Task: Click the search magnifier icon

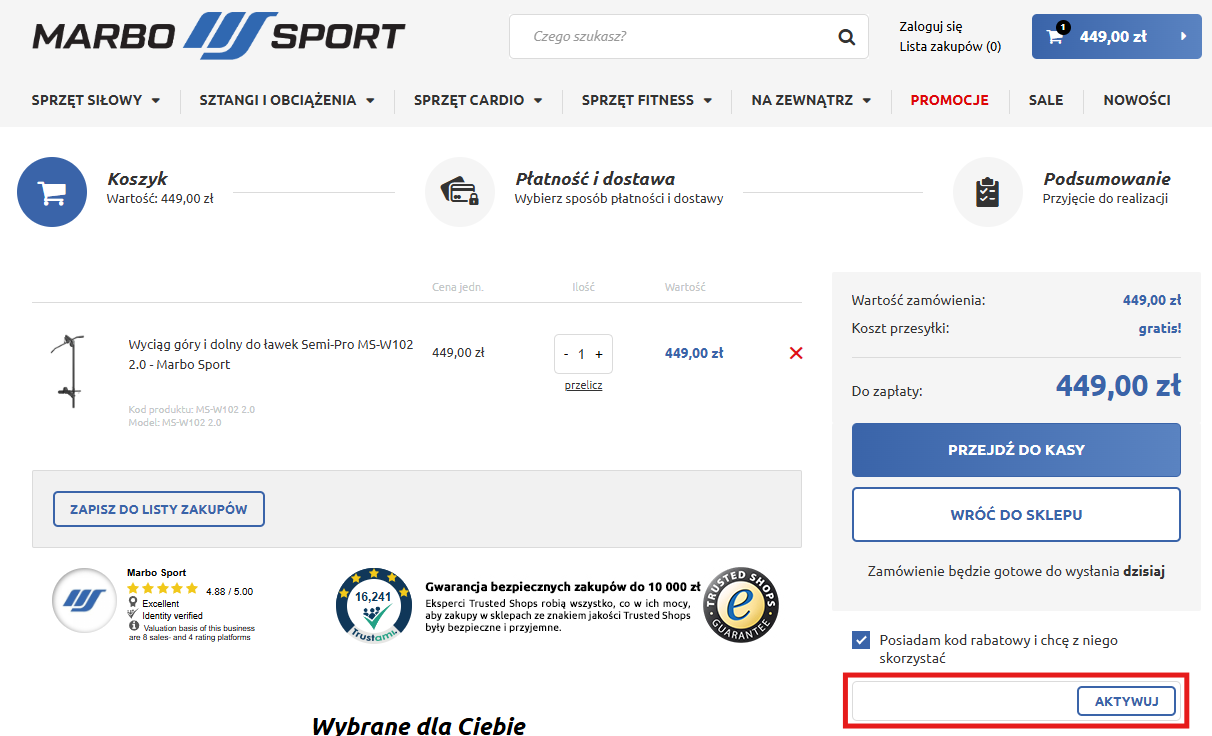Action: (845, 36)
